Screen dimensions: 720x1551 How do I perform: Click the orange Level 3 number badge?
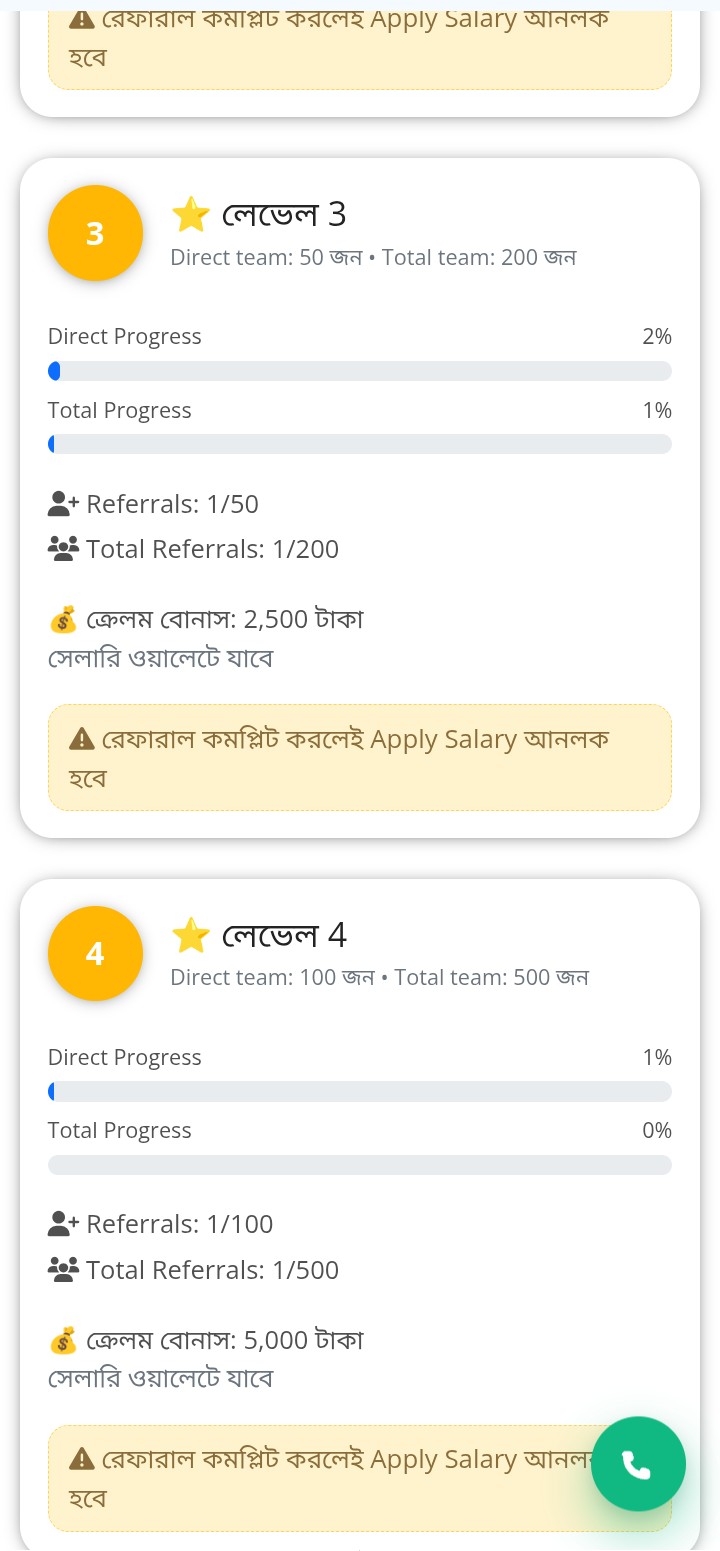95,233
